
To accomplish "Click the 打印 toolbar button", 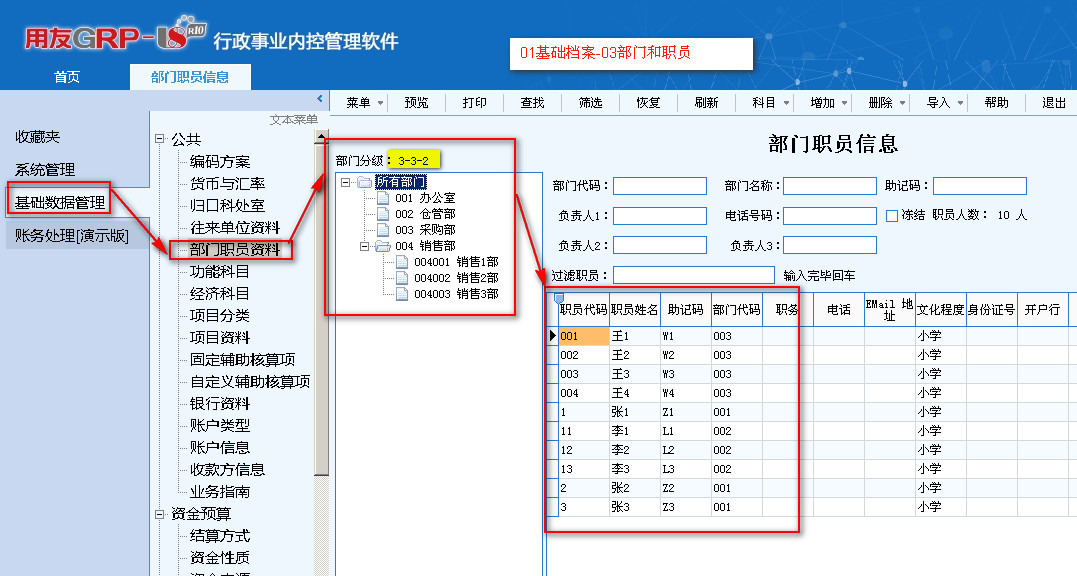I will coord(475,103).
